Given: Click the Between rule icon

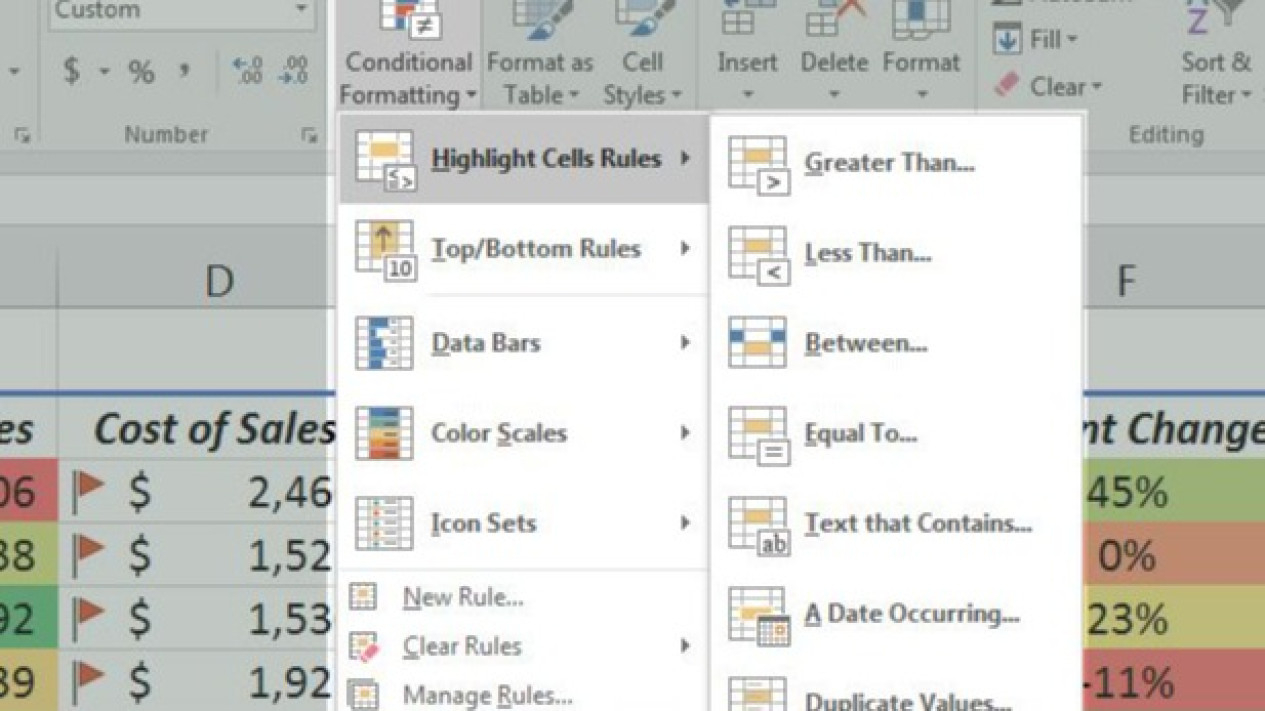Looking at the screenshot, I should coord(757,343).
